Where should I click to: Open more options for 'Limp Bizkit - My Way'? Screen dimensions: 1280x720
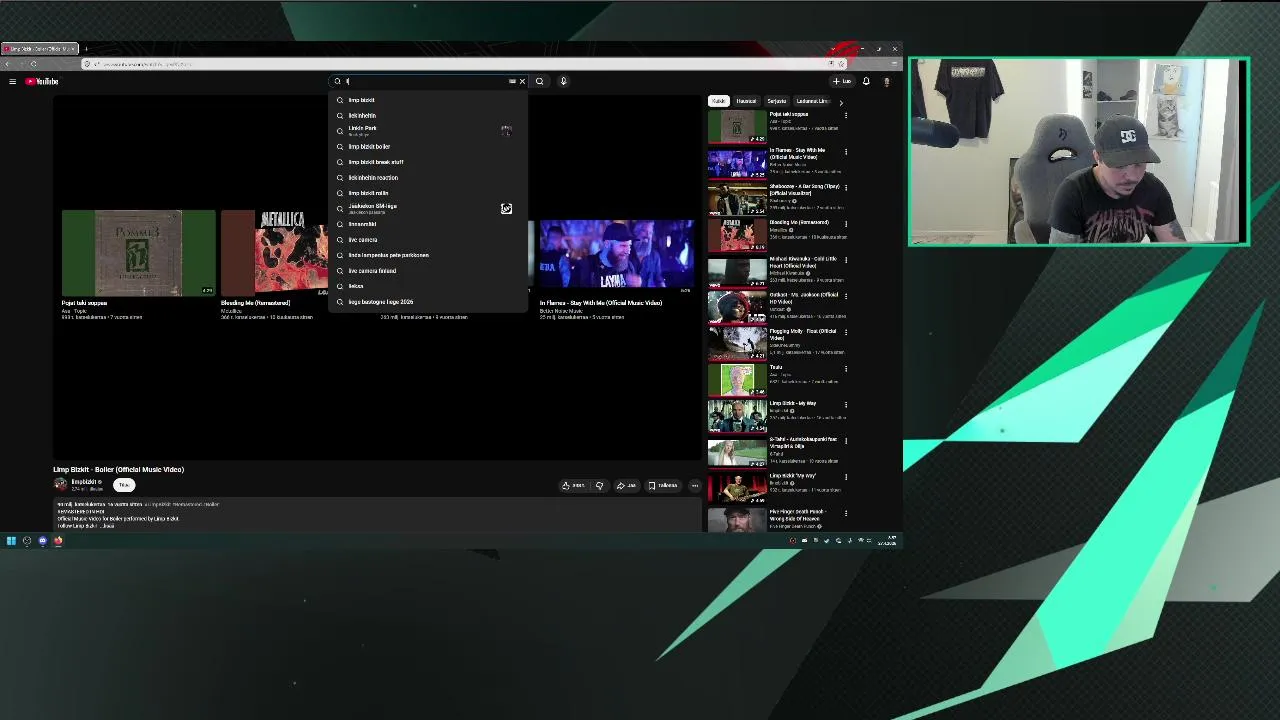point(846,405)
